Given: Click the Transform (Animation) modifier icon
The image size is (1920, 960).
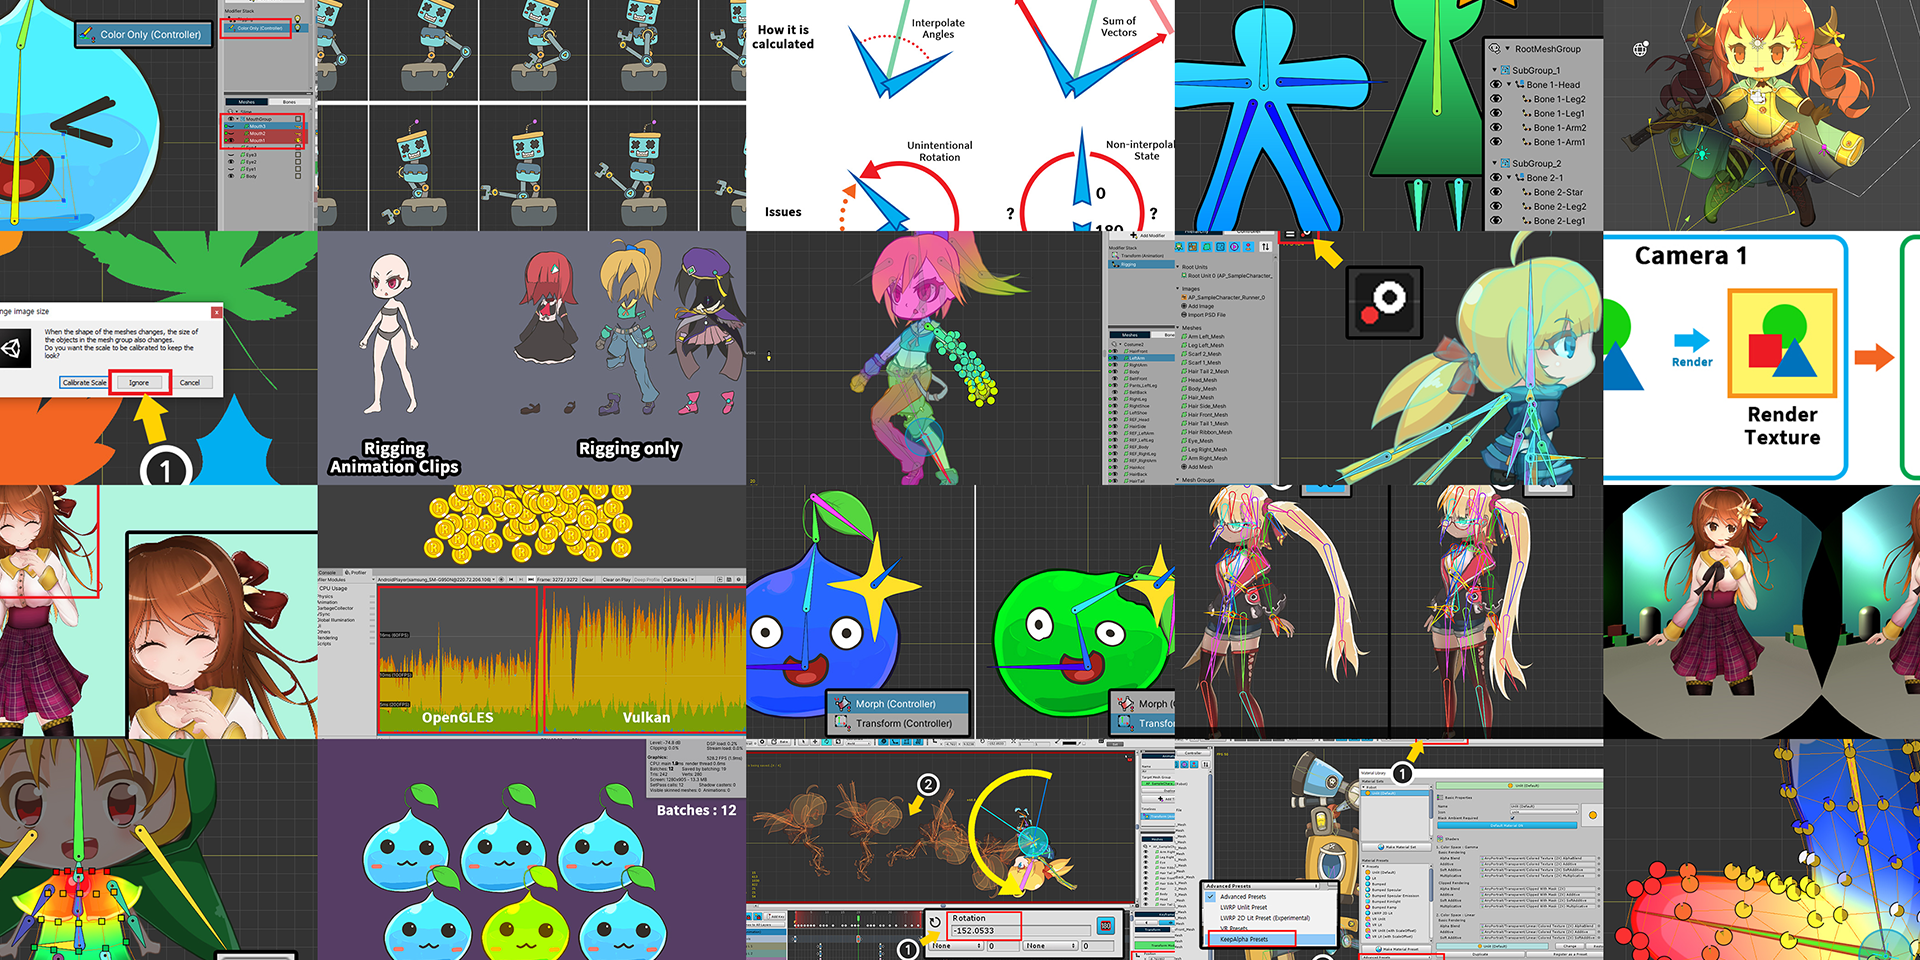Looking at the screenshot, I should [1115, 255].
